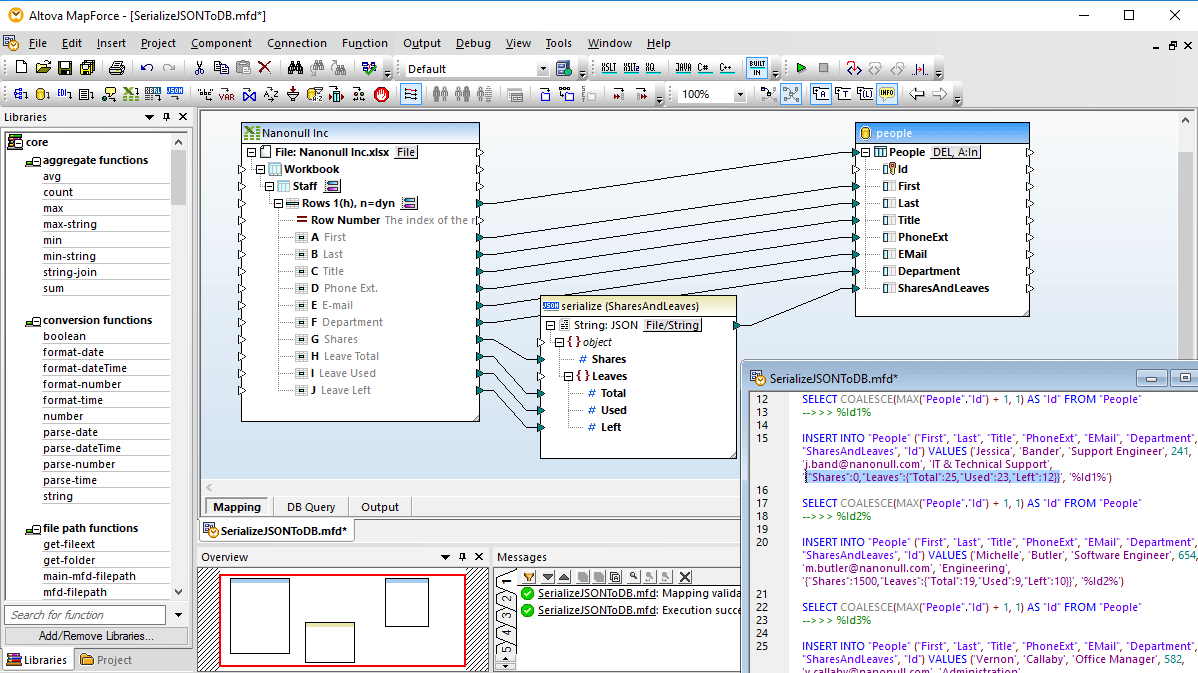This screenshot has height=673, width=1198.
Task: Collapse the Rows 1(h), n=dyn node
Action: (279, 203)
